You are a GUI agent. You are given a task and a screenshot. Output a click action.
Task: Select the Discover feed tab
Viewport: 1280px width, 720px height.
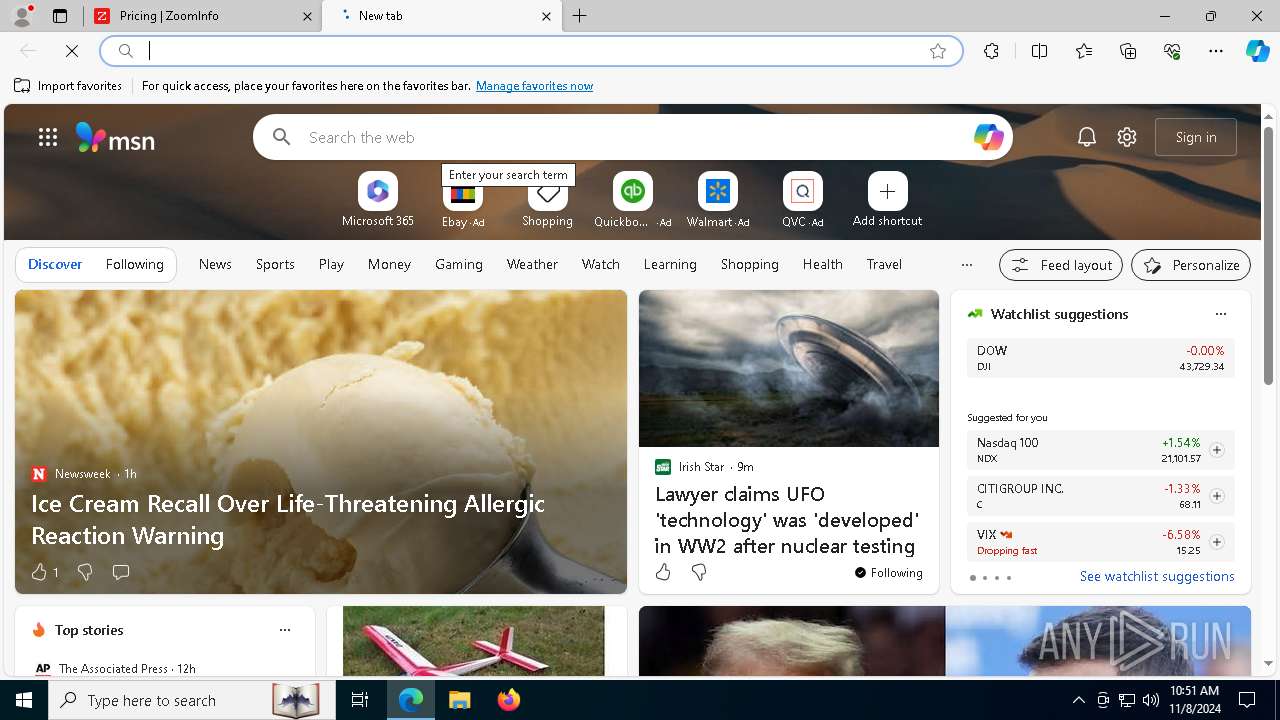(55, 264)
